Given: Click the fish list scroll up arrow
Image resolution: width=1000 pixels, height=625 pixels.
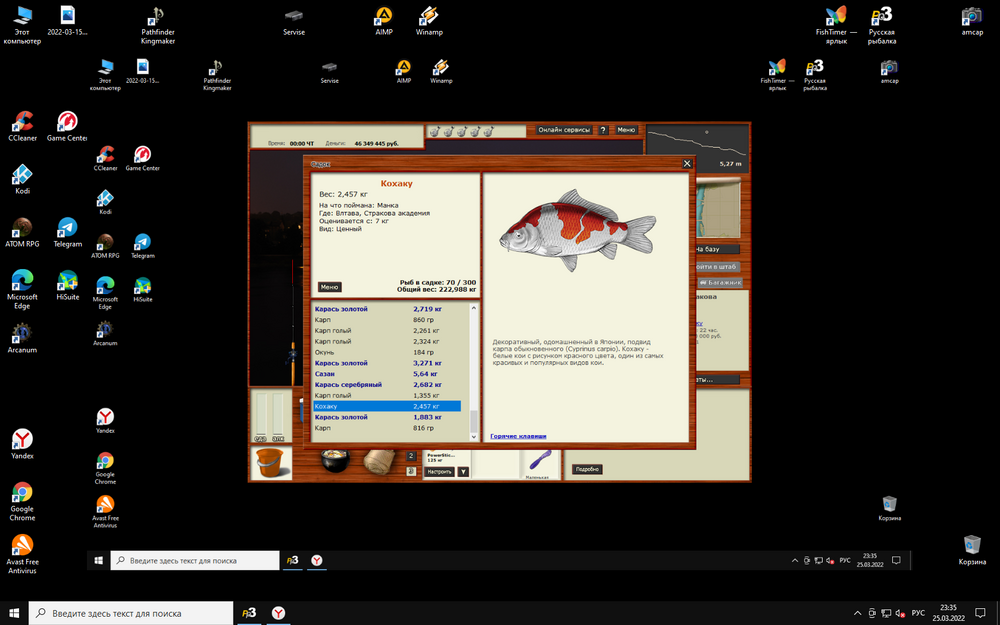Looking at the screenshot, I should [474, 308].
